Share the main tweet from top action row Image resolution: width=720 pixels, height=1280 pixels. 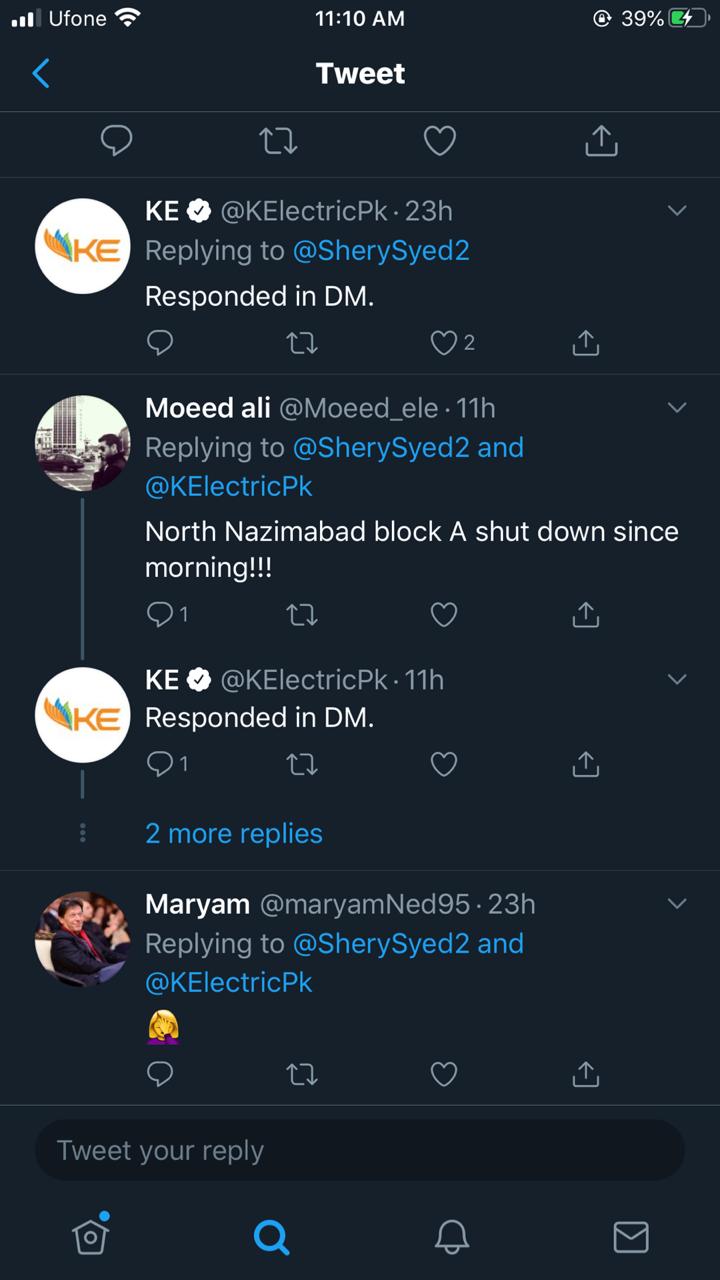point(601,141)
